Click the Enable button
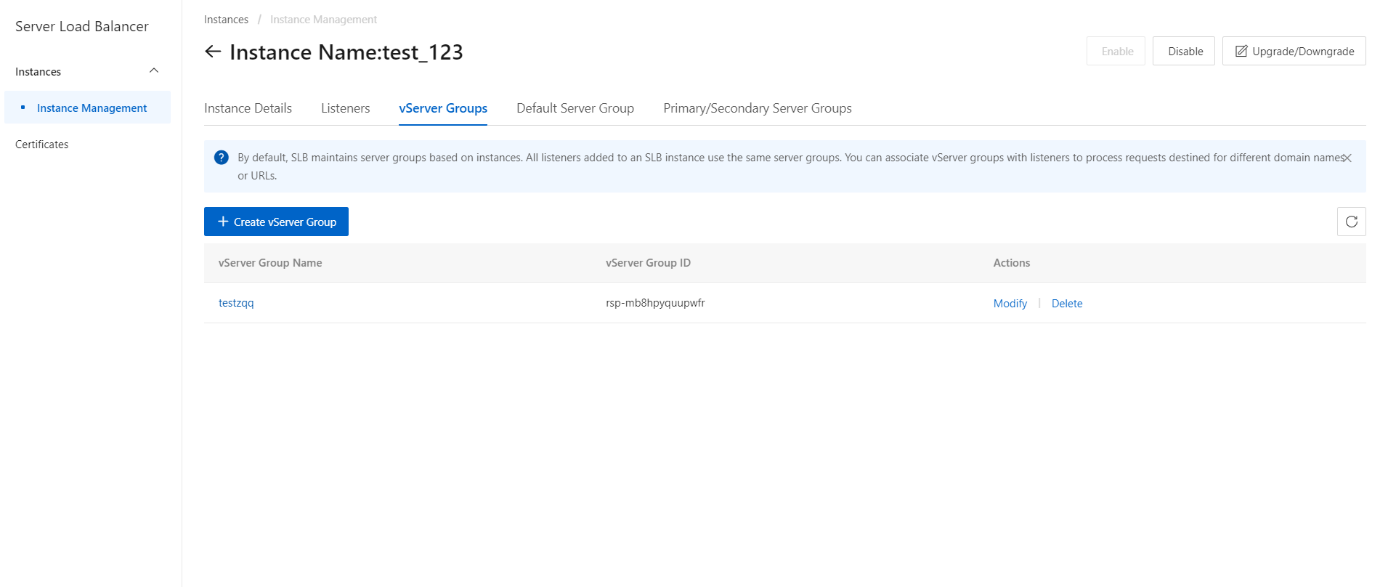1380x587 pixels. tap(1117, 51)
